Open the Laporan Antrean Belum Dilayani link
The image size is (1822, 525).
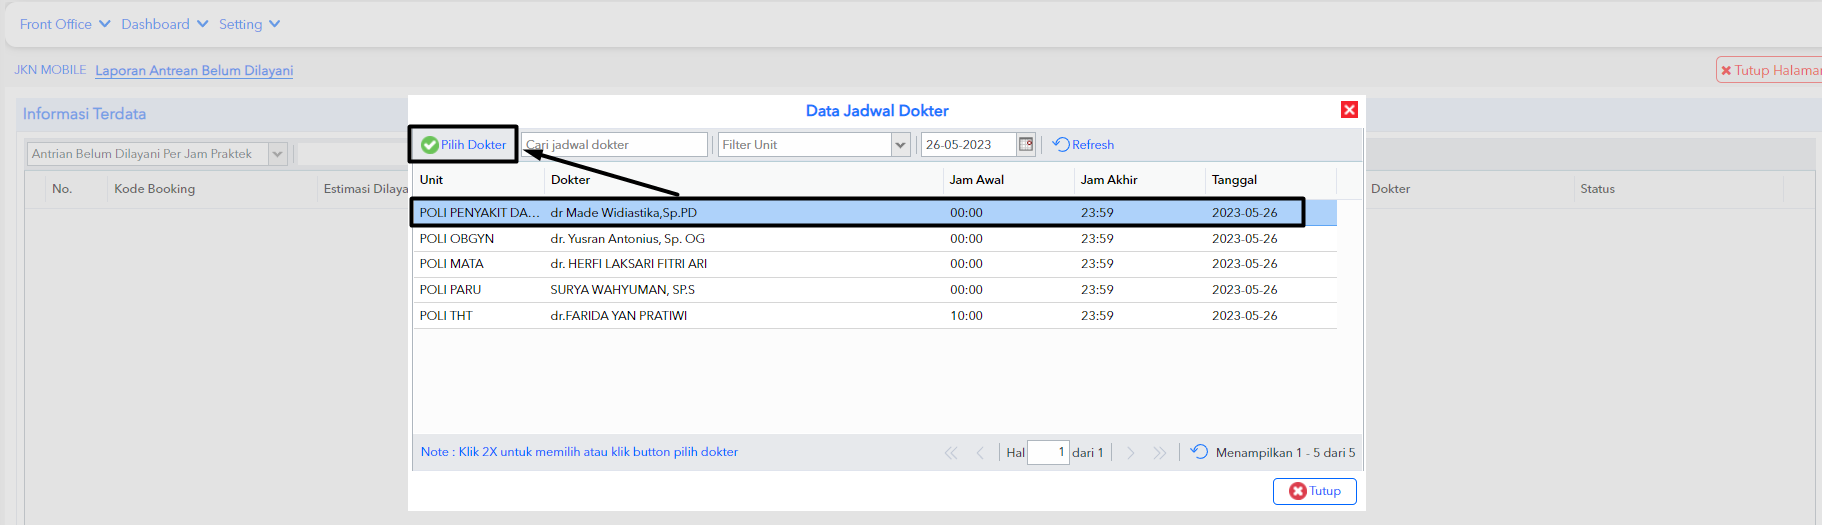coord(194,71)
